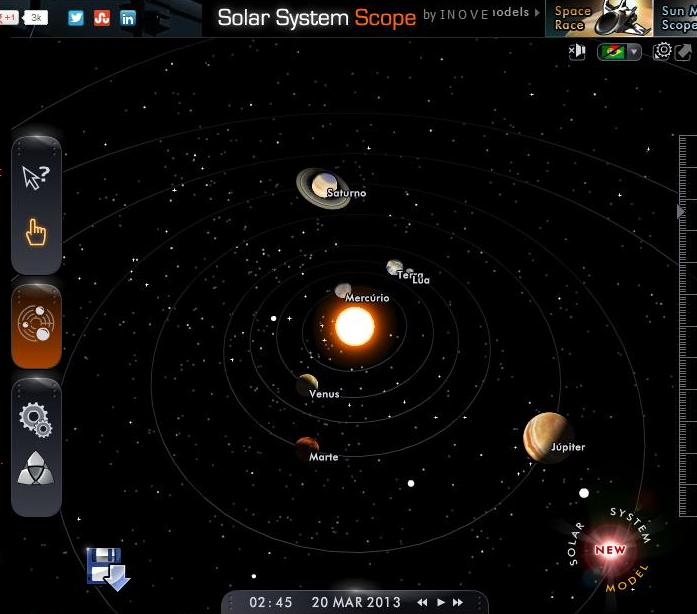Click the zoom scale ruler on right edge
This screenshot has height=614, width=697.
[x=688, y=326]
